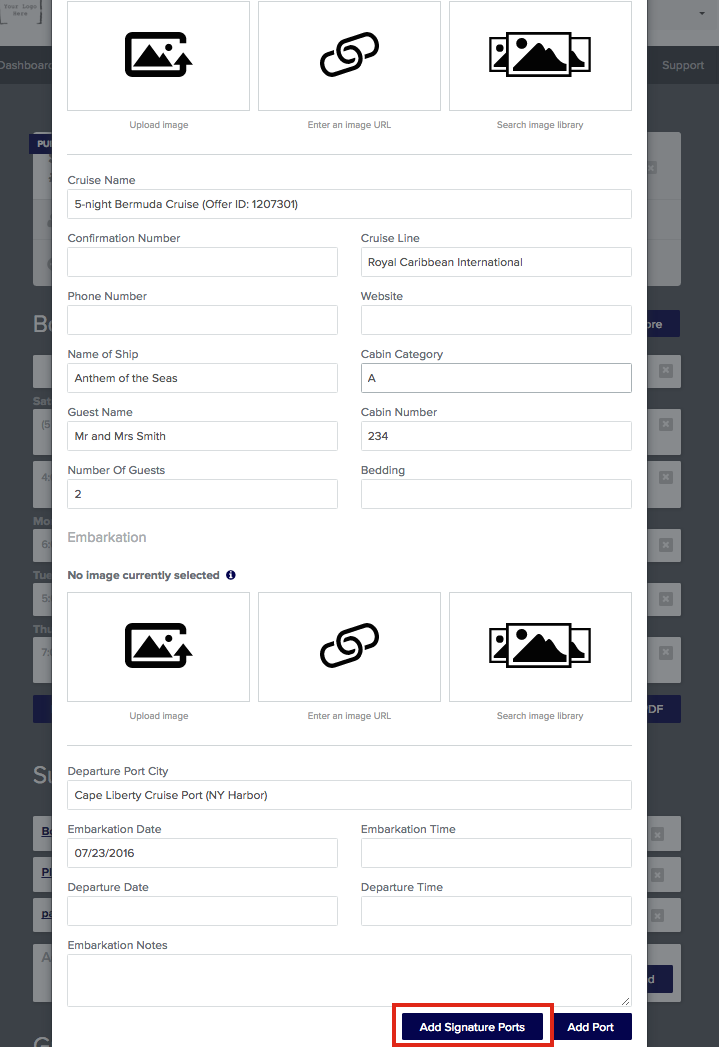This screenshot has width=719, height=1047.
Task: Click the Add Signature Ports button
Action: [472, 1027]
